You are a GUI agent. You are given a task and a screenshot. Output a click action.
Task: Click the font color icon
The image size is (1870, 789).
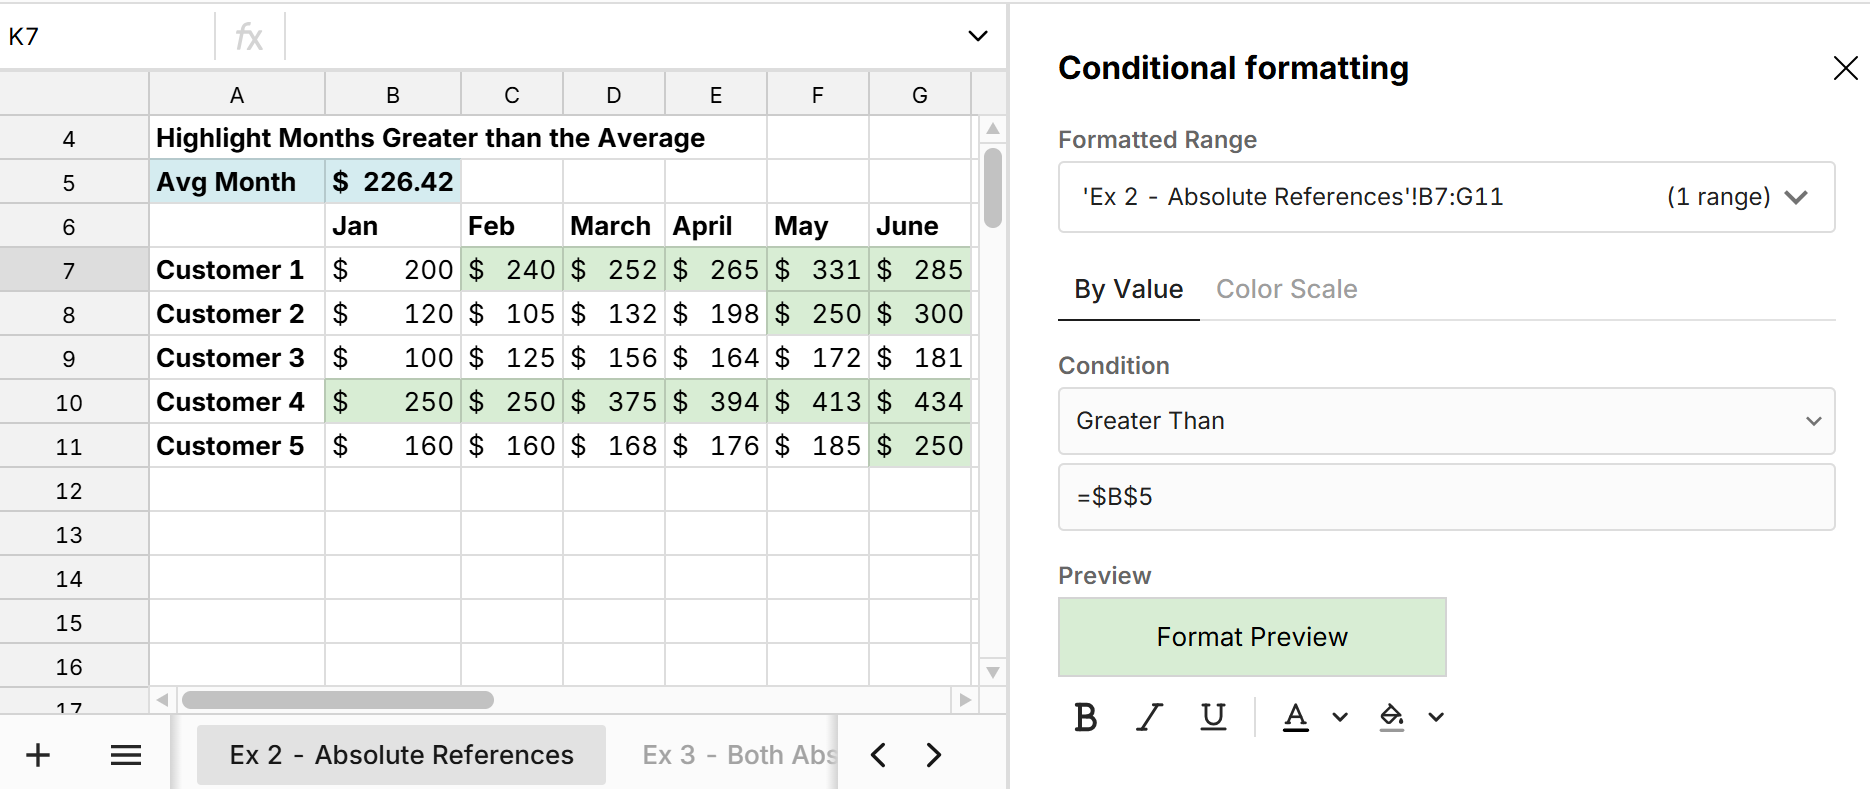(1295, 717)
